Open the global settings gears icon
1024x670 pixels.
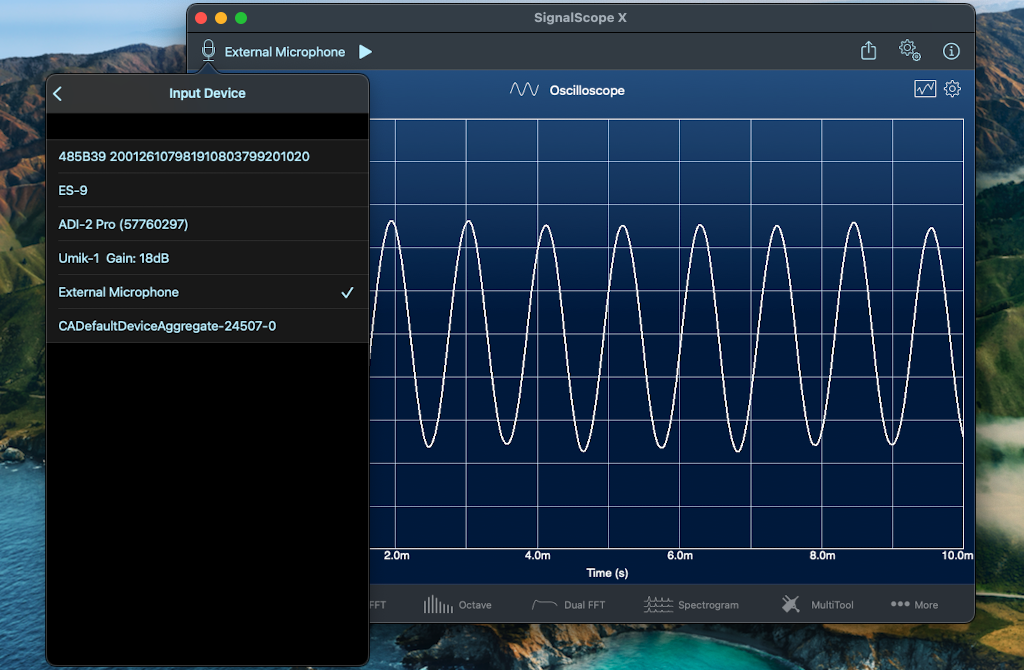pos(910,50)
